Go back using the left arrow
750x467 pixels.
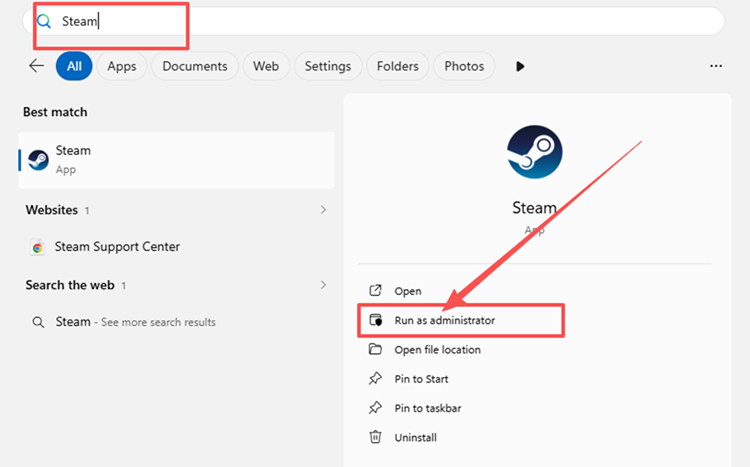[36, 66]
